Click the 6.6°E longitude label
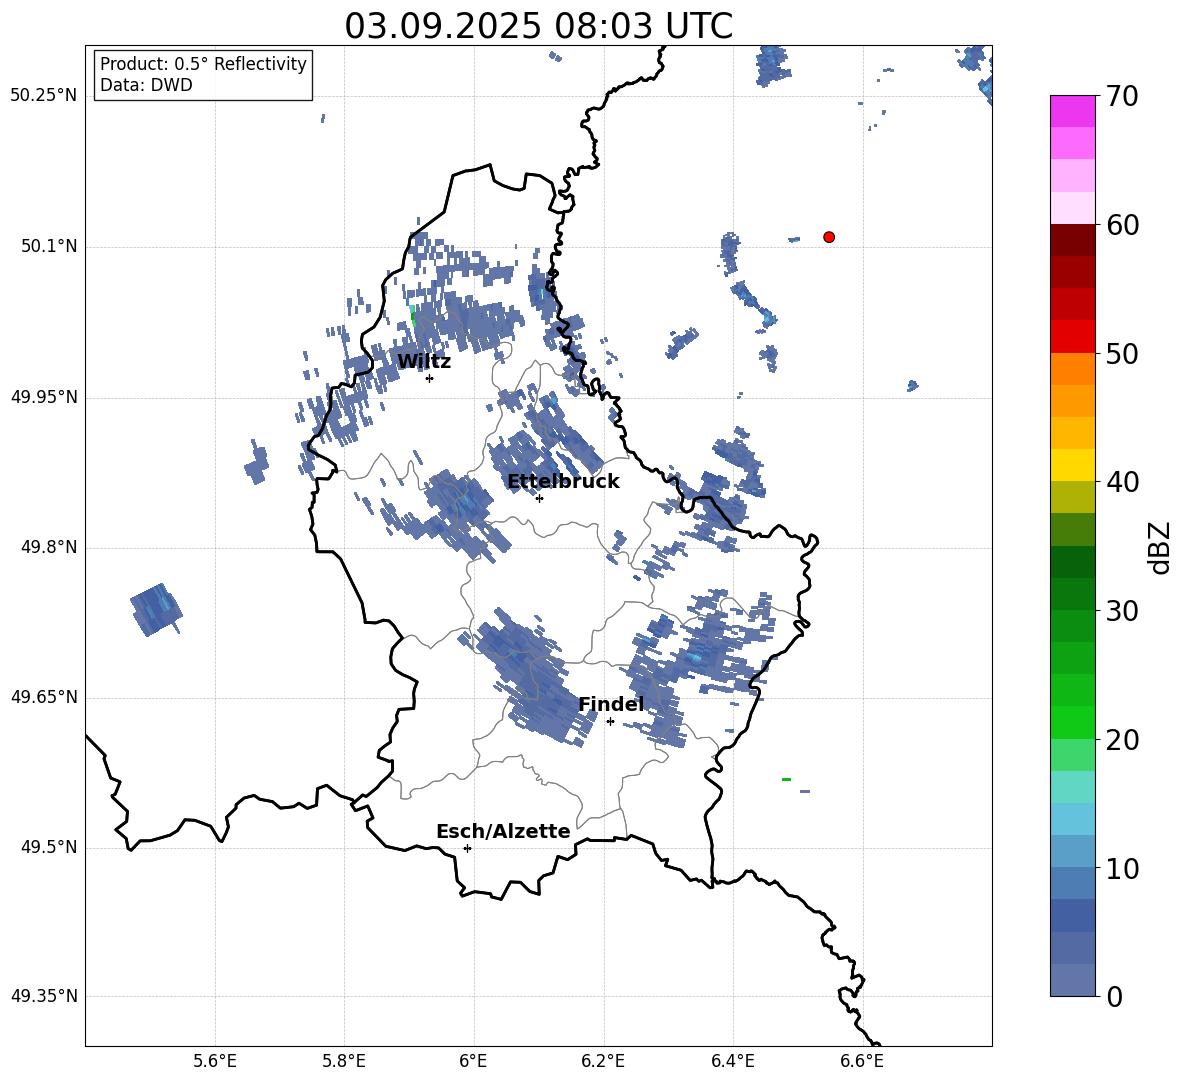This screenshot has height=1081, width=1184. (x=862, y=1061)
